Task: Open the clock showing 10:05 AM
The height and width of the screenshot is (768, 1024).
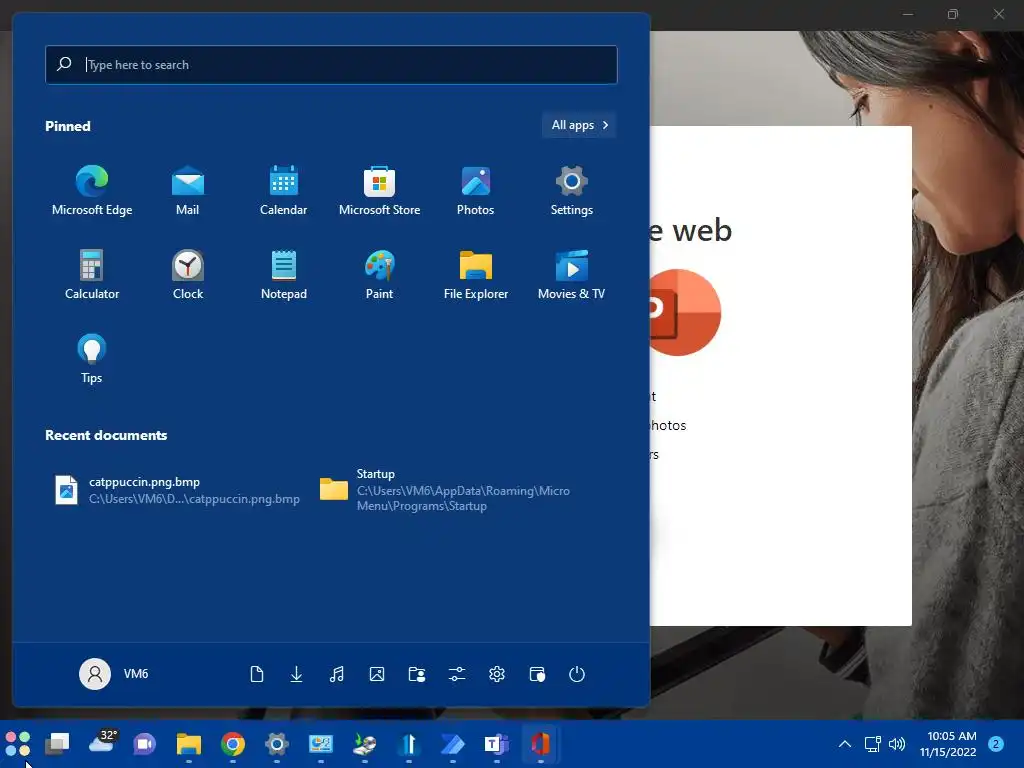Action: click(x=949, y=744)
